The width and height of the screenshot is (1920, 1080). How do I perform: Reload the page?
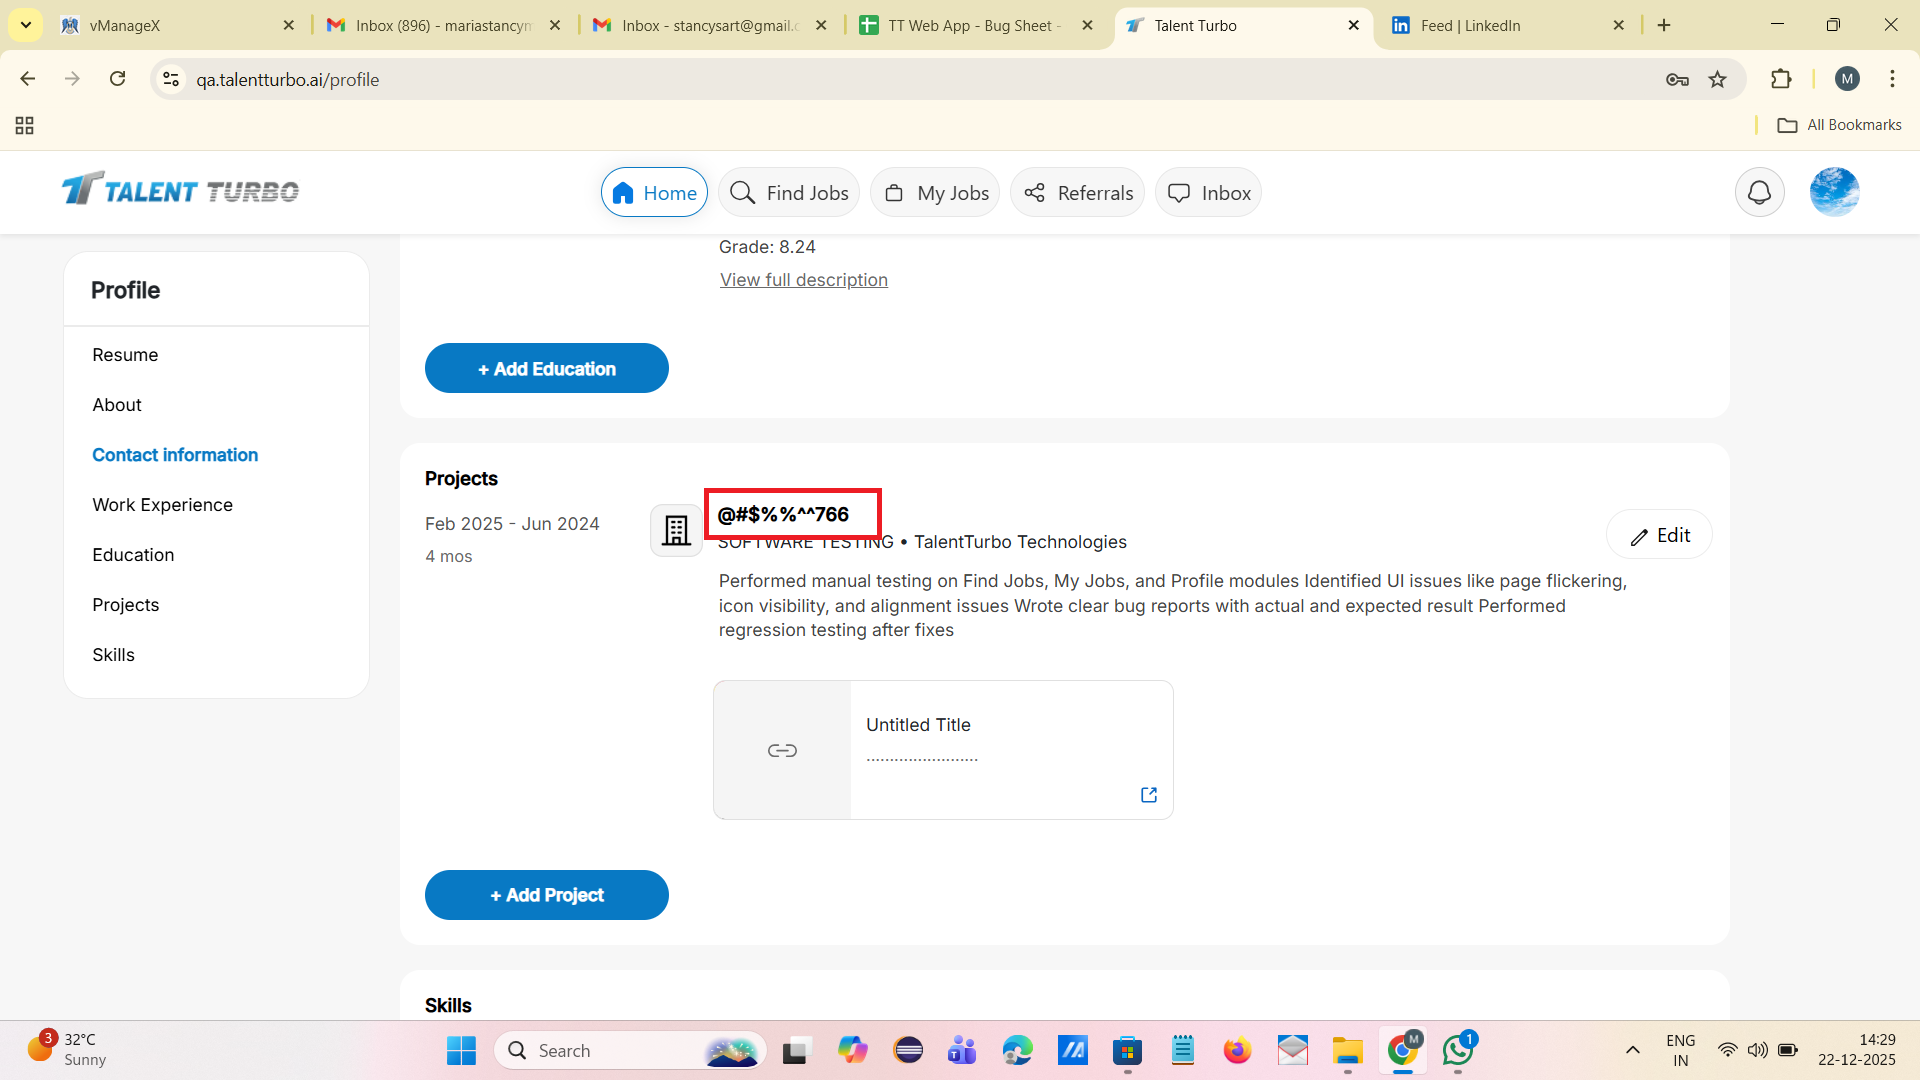118,79
